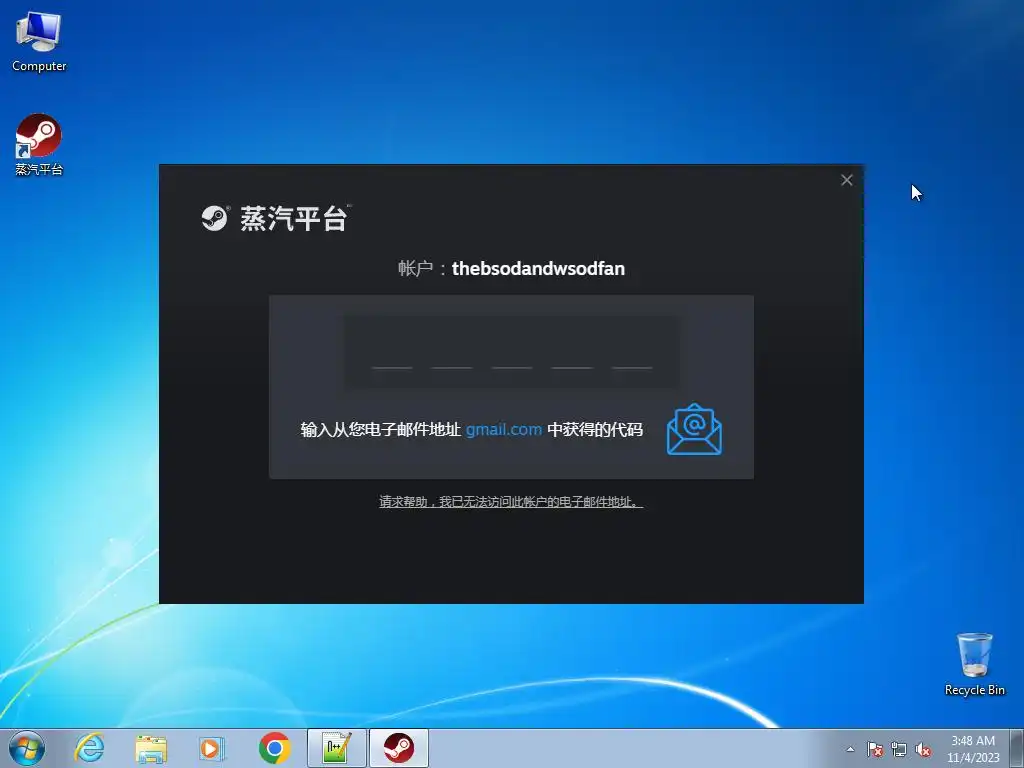This screenshot has width=1024, height=768.
Task: Click the Steam logo in the dialog header
Action: tap(214, 218)
